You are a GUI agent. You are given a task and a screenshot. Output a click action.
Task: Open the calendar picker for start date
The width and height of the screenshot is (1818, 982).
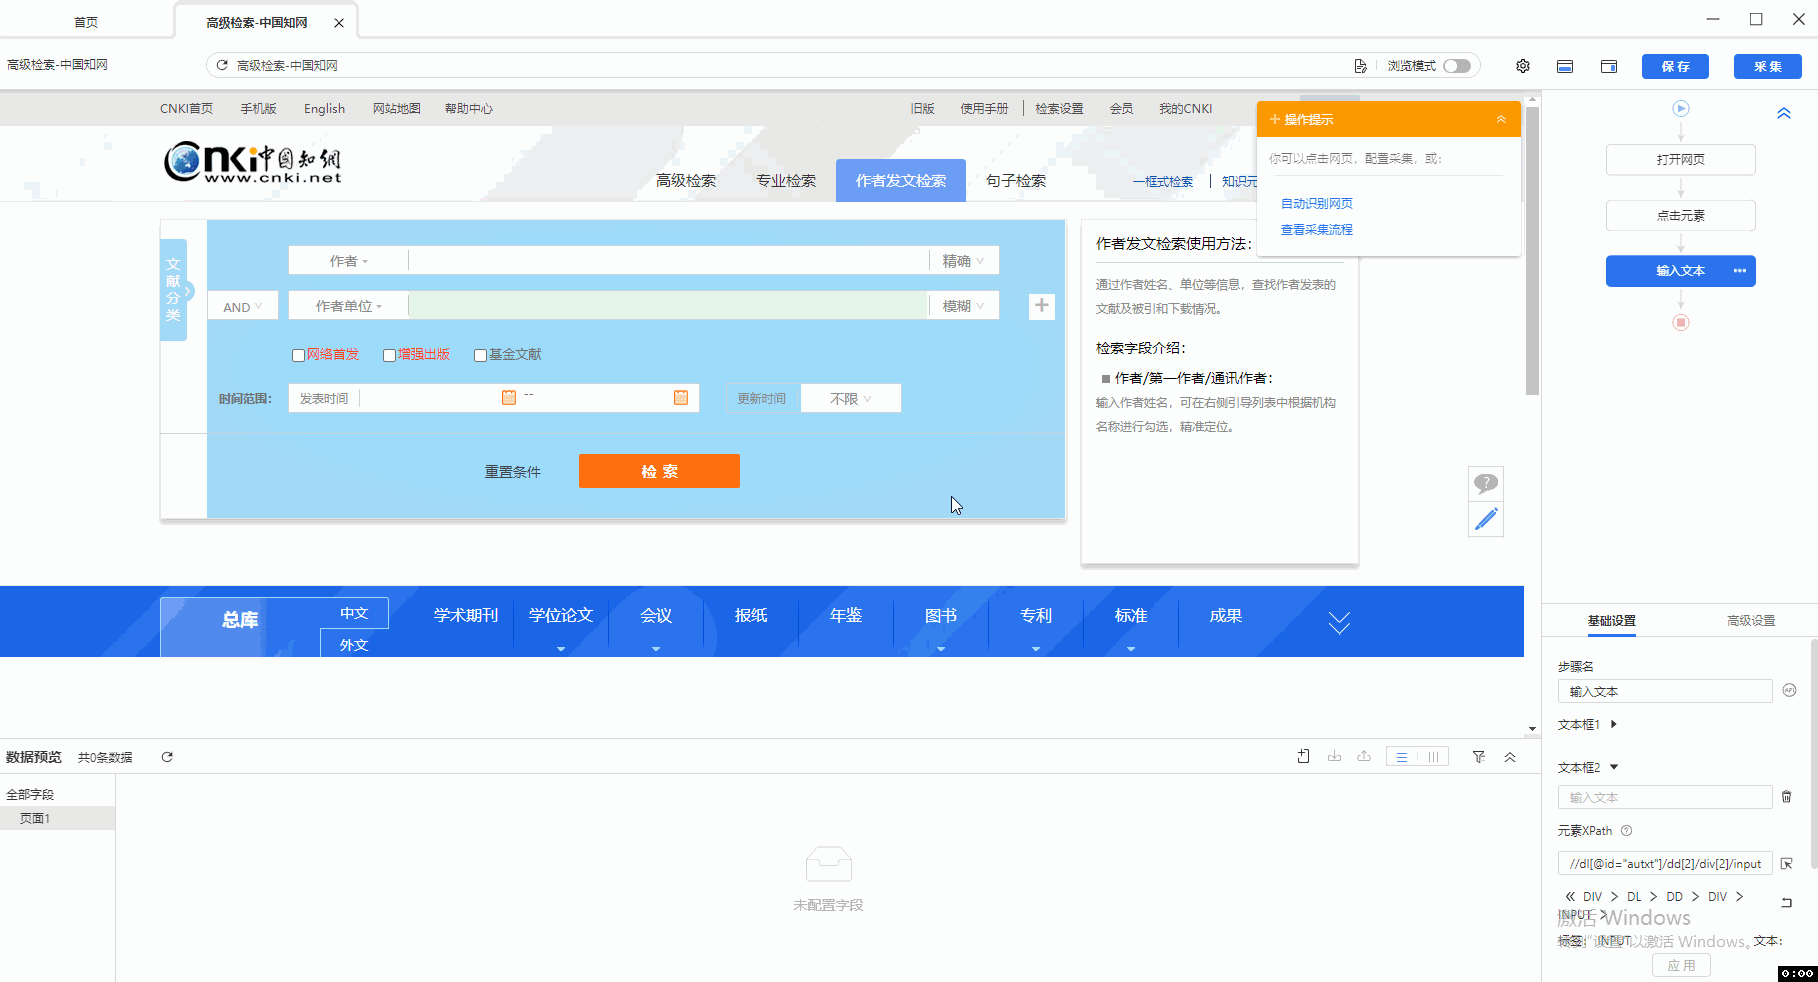click(x=508, y=398)
